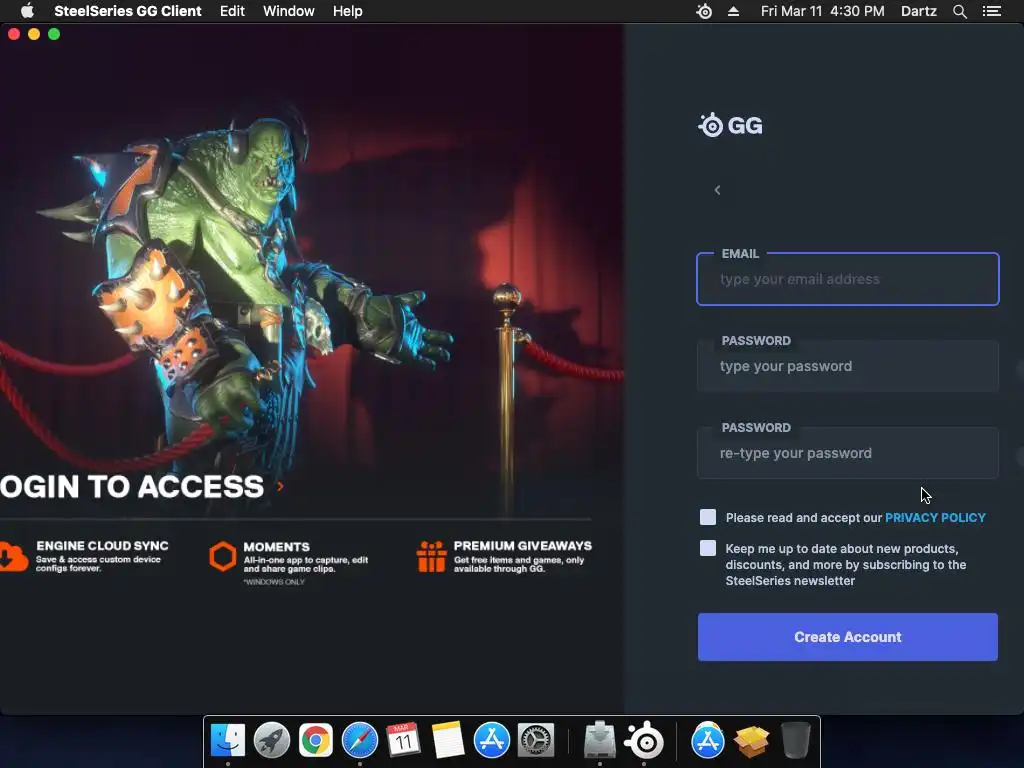Click the Moments hexagon icon
The height and width of the screenshot is (768, 1024).
223,556
